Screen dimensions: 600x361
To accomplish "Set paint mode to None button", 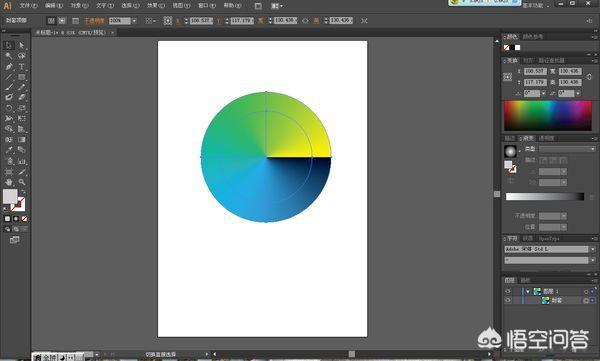I will [x=24, y=219].
